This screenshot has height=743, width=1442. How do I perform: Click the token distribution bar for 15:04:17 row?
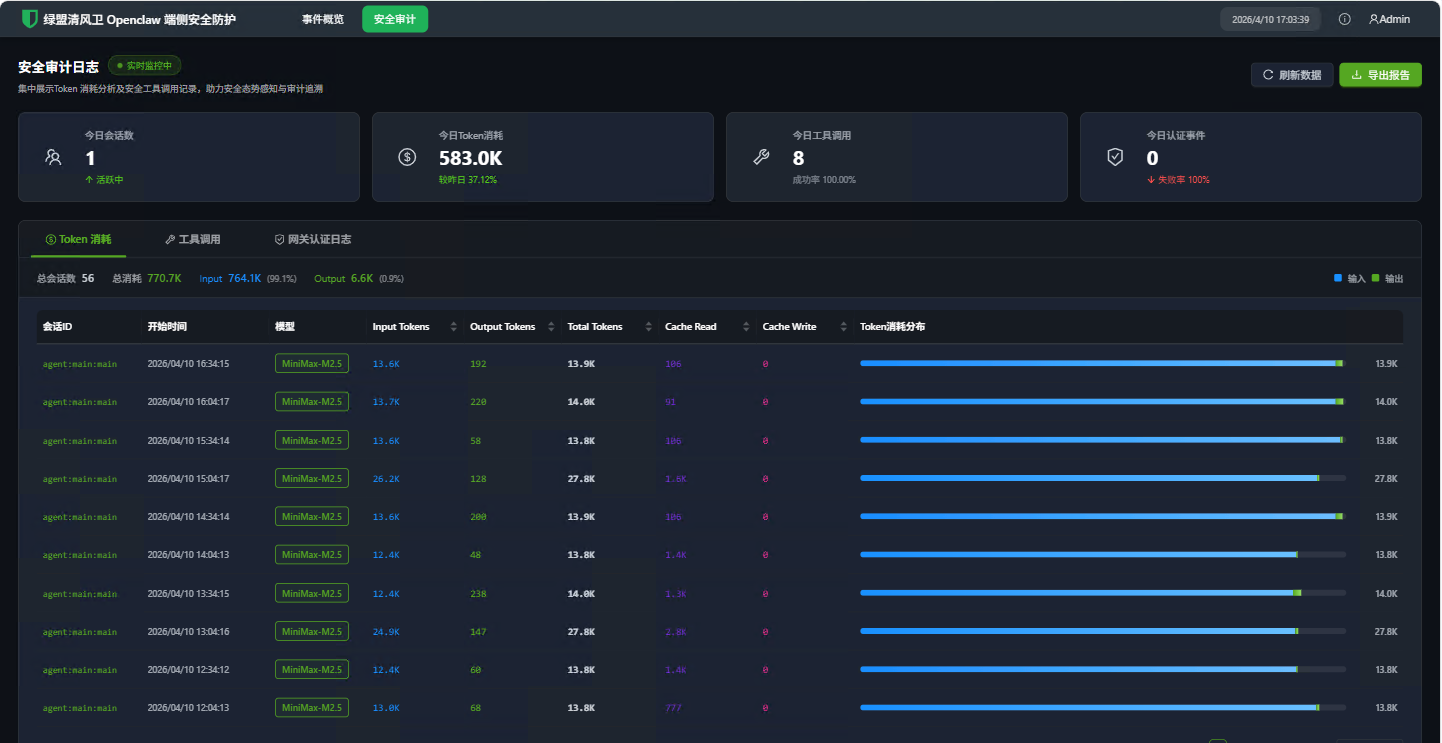point(1102,478)
